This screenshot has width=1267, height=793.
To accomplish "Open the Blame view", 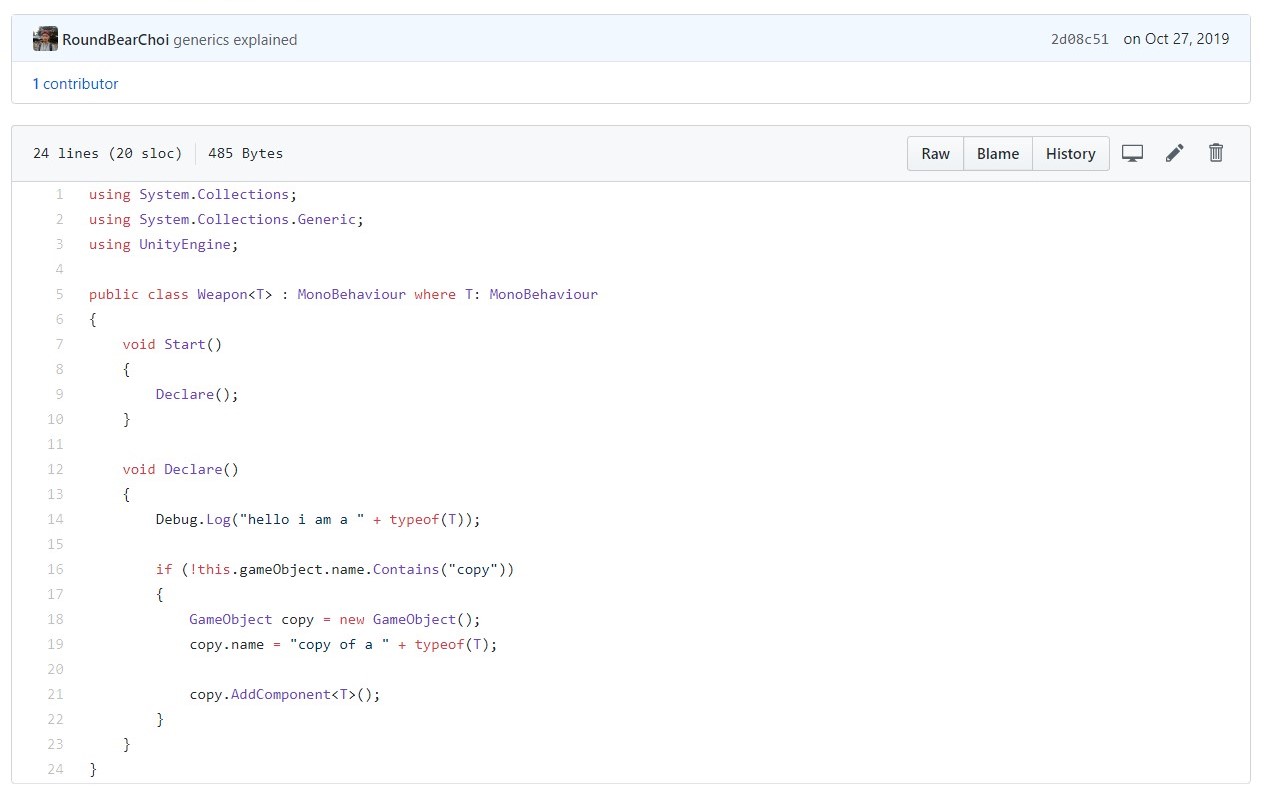I will [998, 153].
